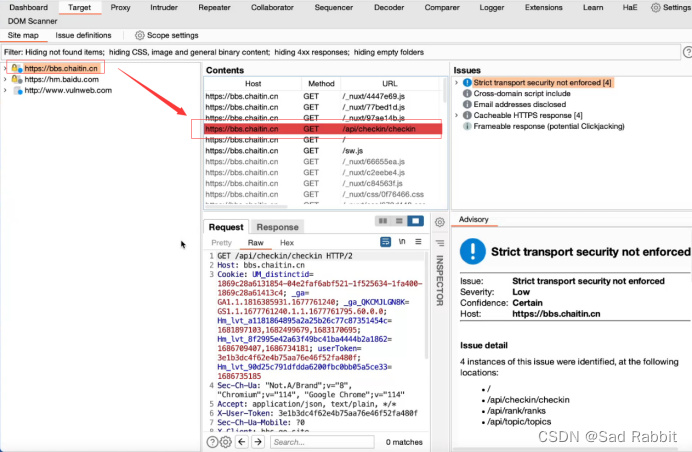Go to next search match arrow
This screenshot has width=692, height=452.
coord(258,441)
